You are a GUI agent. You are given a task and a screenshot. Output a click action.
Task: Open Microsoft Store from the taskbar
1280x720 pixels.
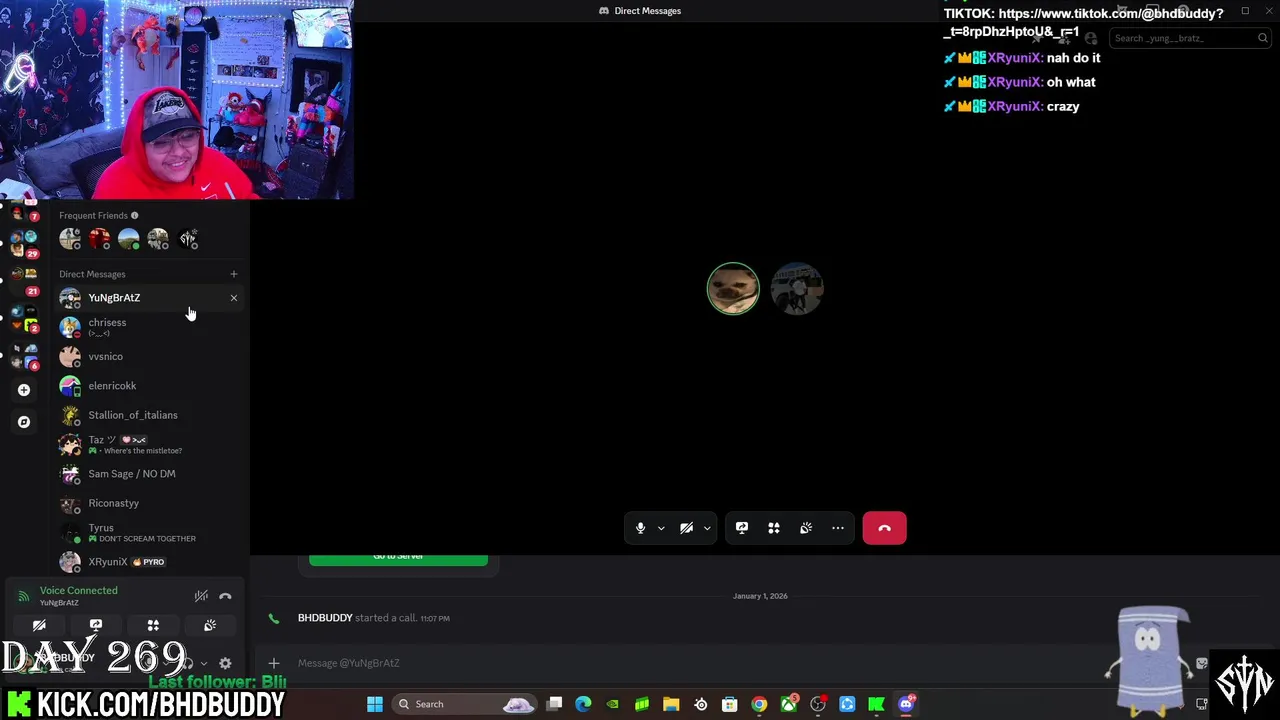point(730,704)
